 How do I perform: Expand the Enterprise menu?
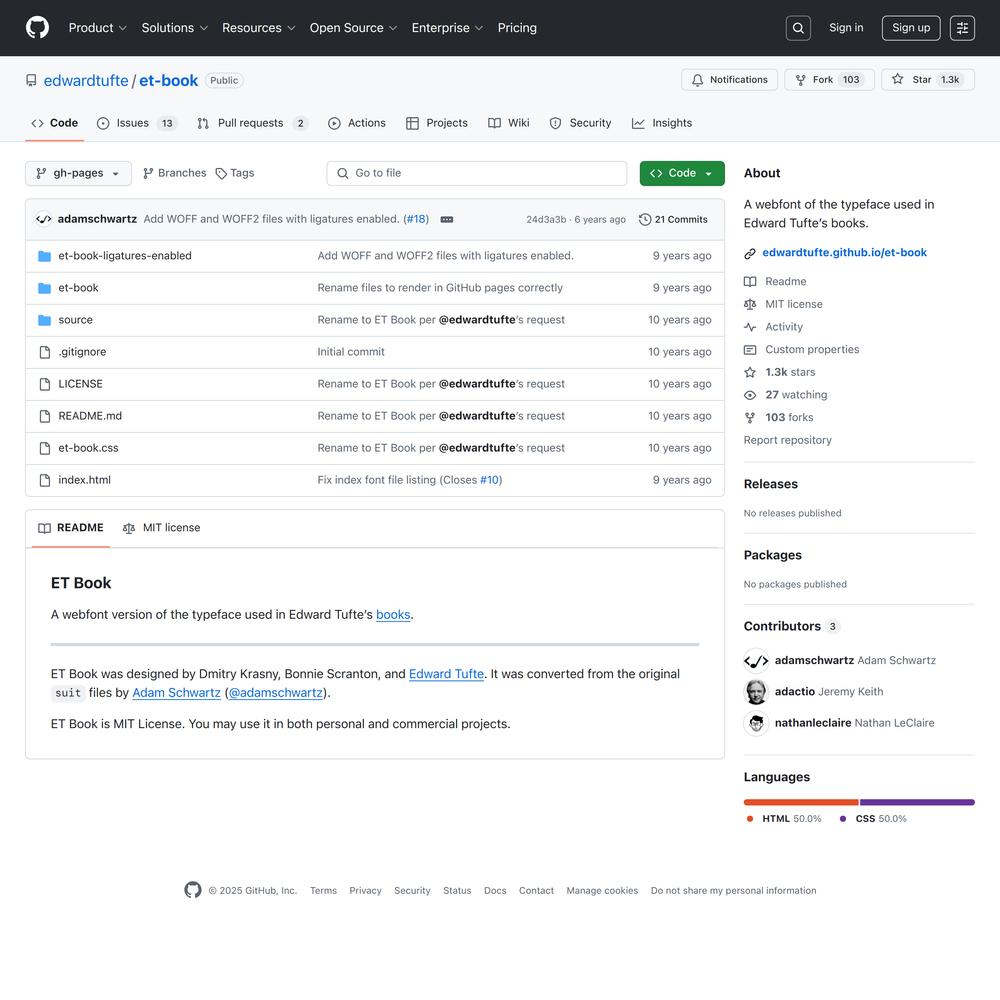447,28
